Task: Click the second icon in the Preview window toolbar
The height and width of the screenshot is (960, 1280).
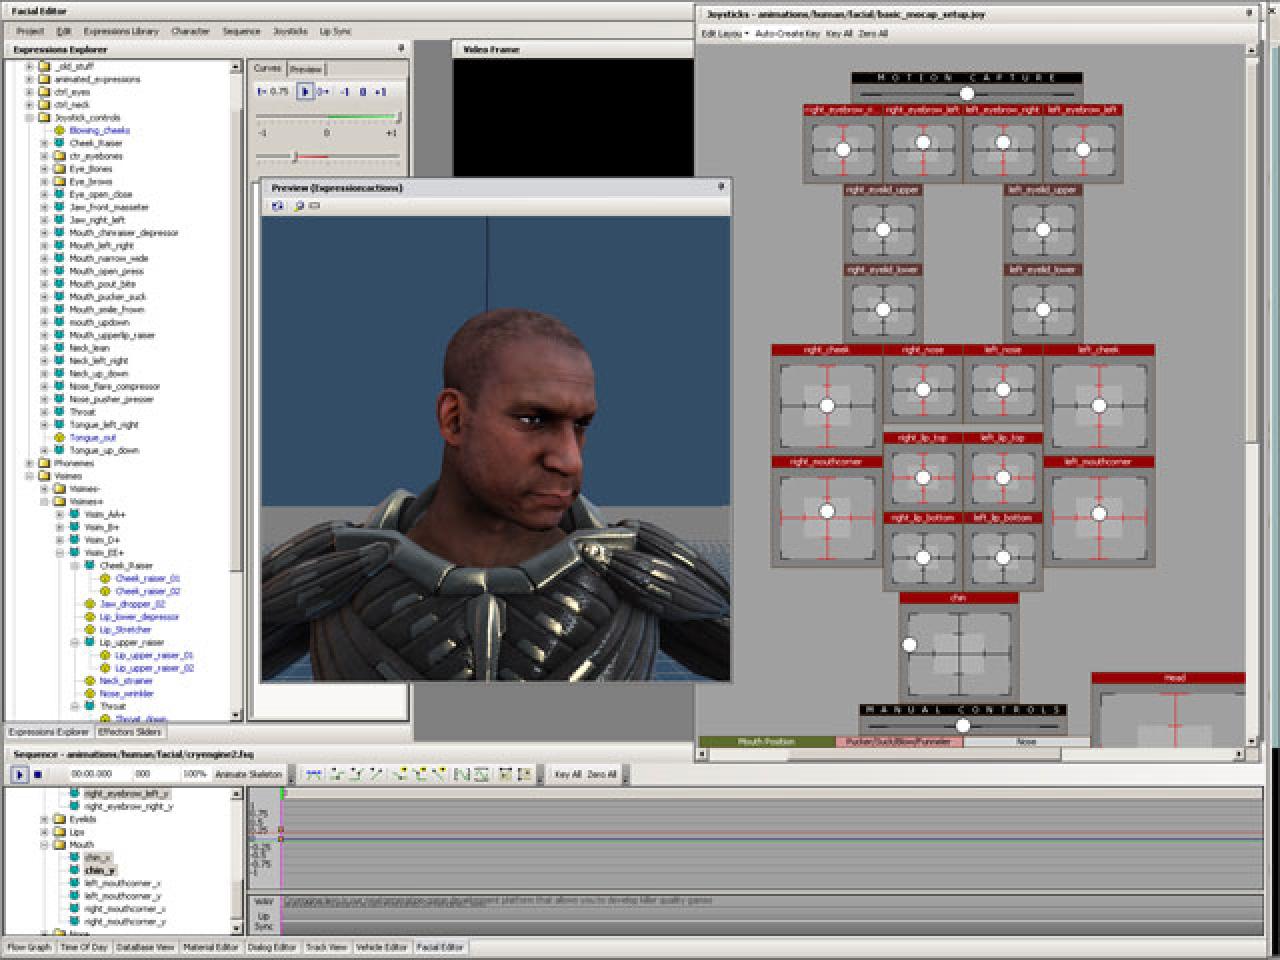Action: coord(298,206)
